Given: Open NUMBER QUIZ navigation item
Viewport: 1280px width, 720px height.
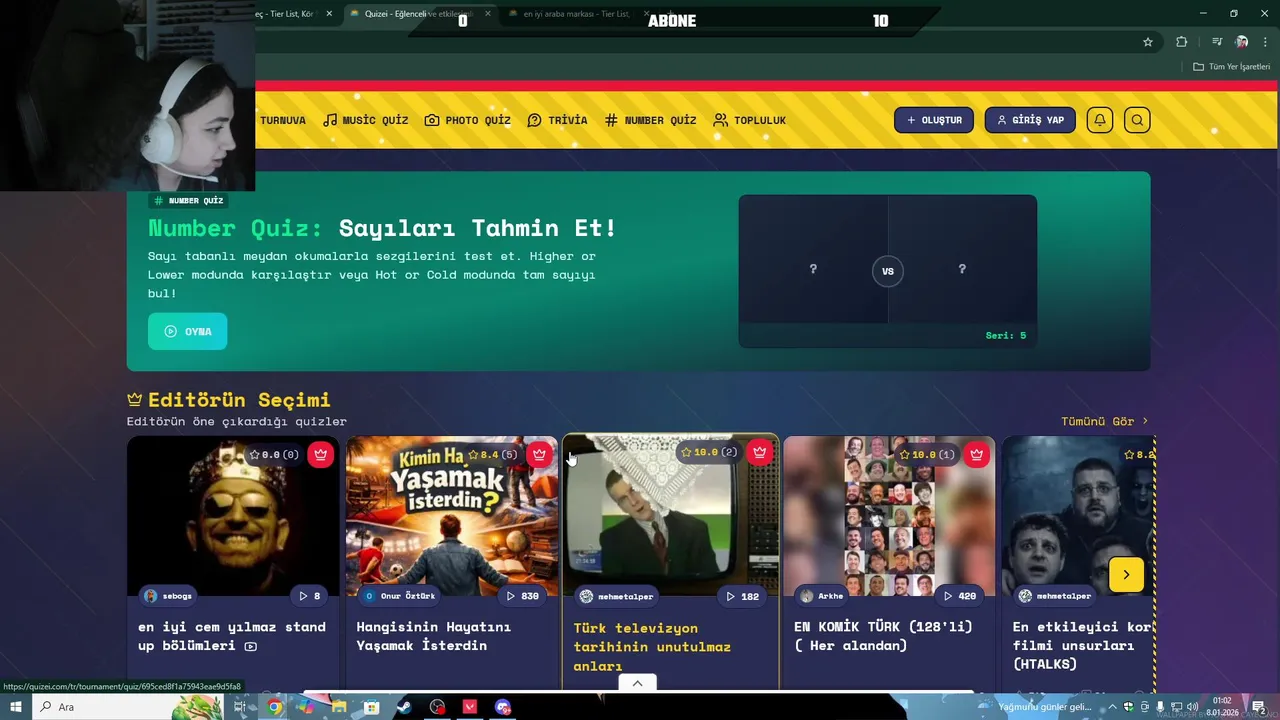Looking at the screenshot, I should click(x=650, y=120).
